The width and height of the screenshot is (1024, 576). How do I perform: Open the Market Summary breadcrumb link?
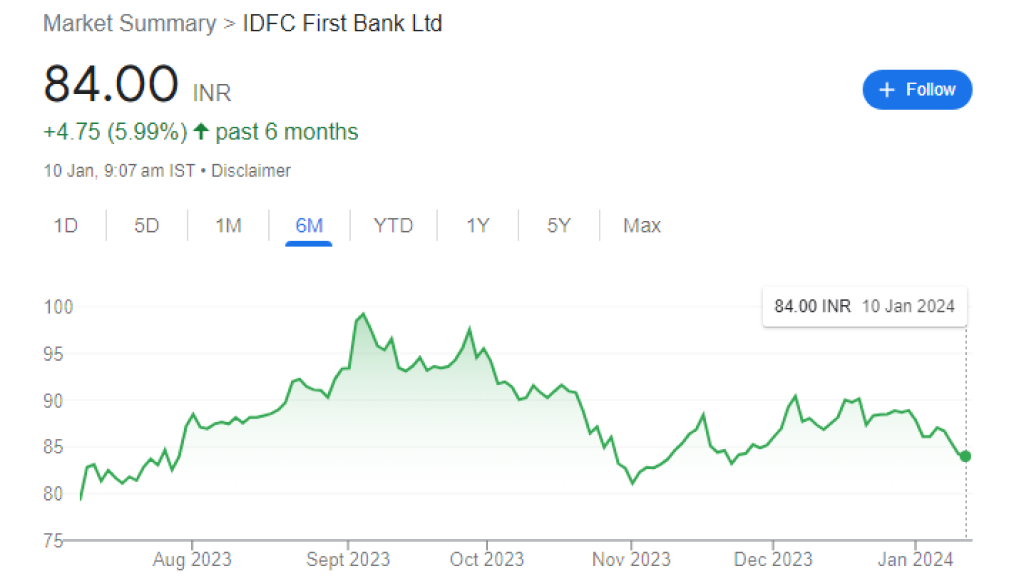pyautogui.click(x=129, y=23)
